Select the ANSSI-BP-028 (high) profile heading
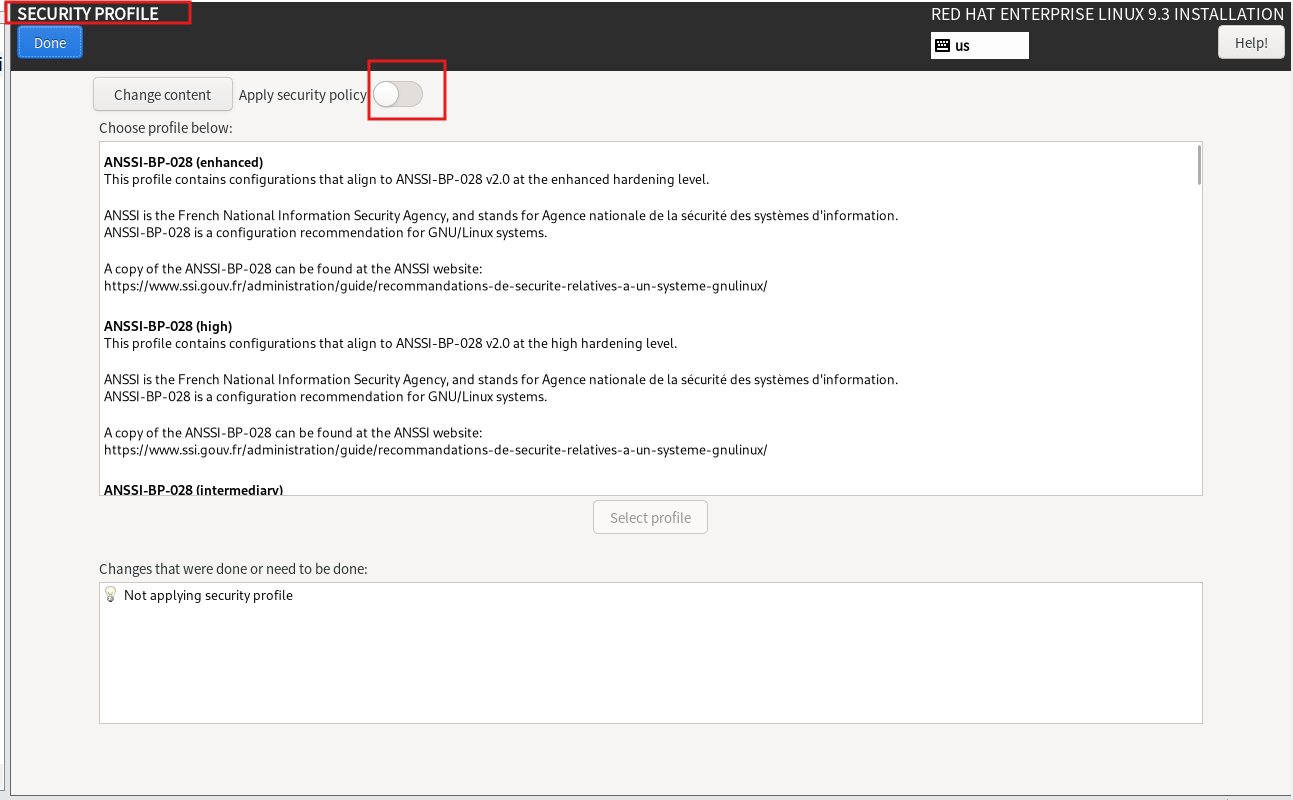This screenshot has width=1293, height=800. [x=168, y=326]
